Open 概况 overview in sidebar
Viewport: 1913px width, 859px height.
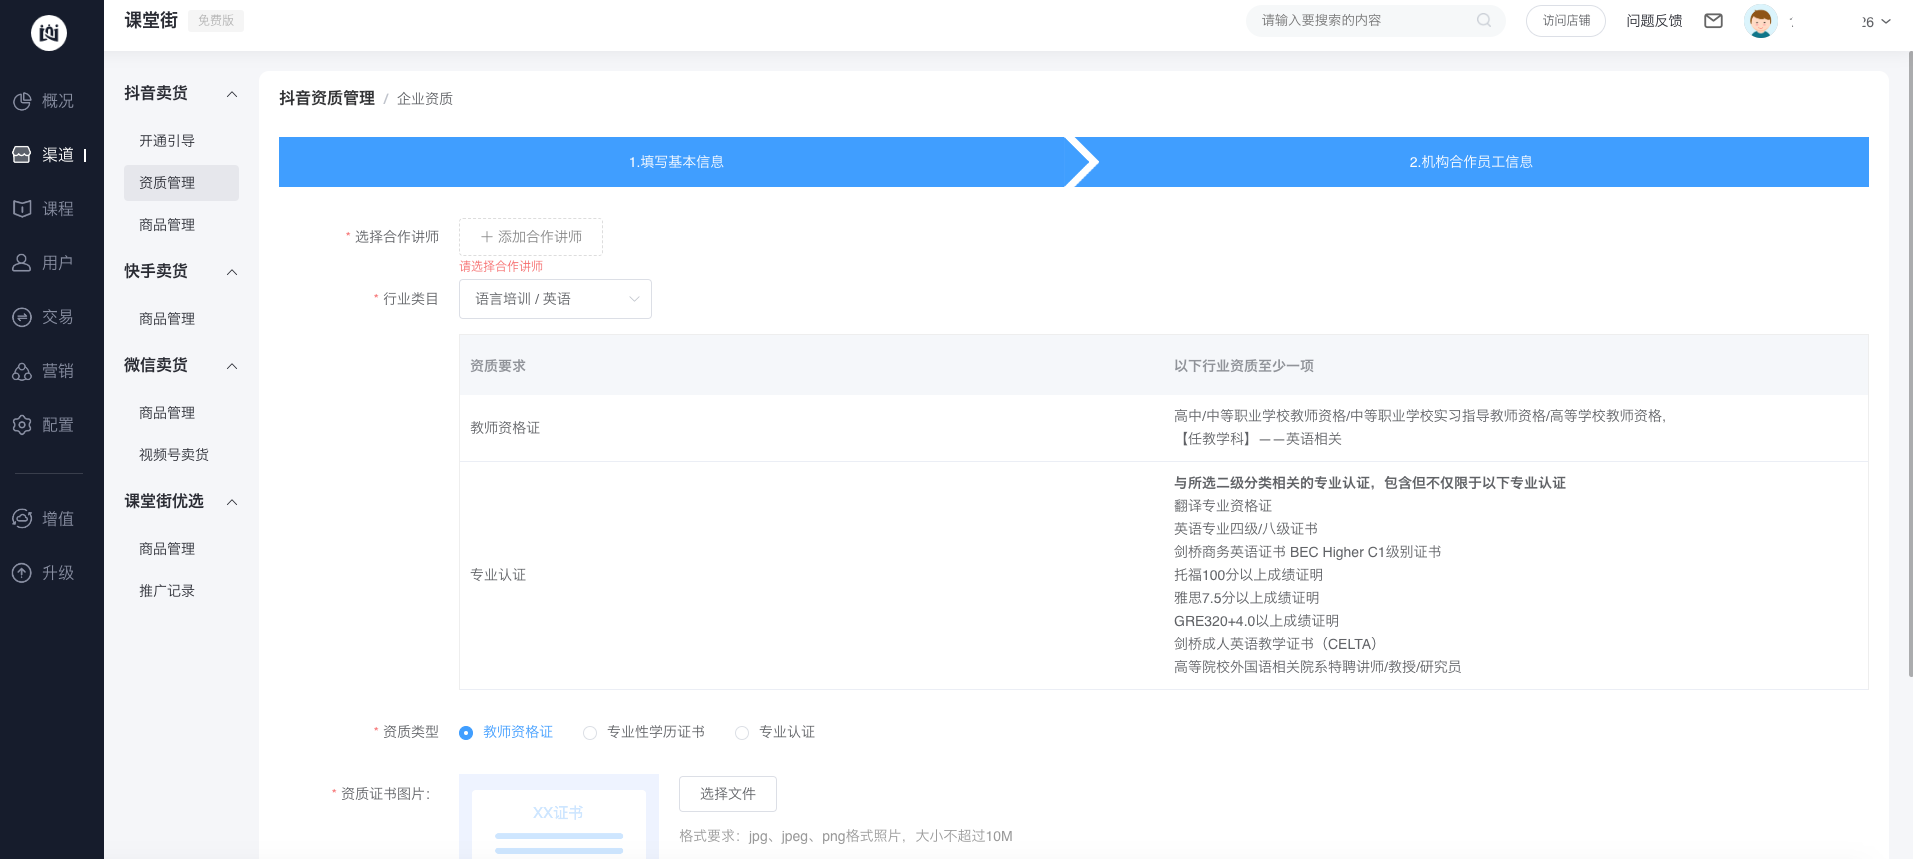[43, 101]
